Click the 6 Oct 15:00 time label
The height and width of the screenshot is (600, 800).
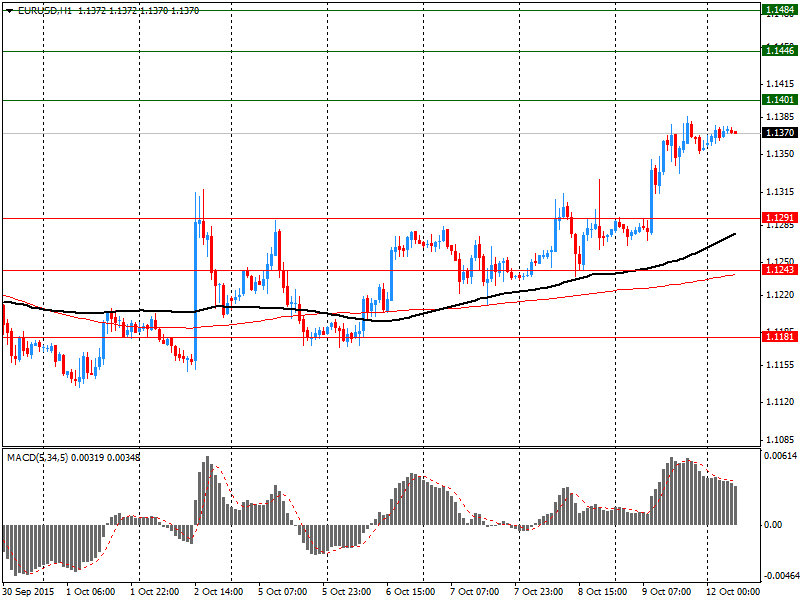point(411,592)
